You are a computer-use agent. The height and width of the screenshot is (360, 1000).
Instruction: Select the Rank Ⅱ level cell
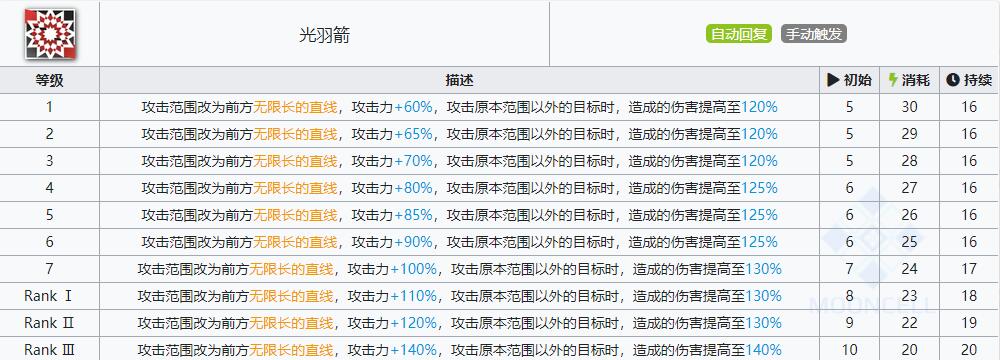50,323
